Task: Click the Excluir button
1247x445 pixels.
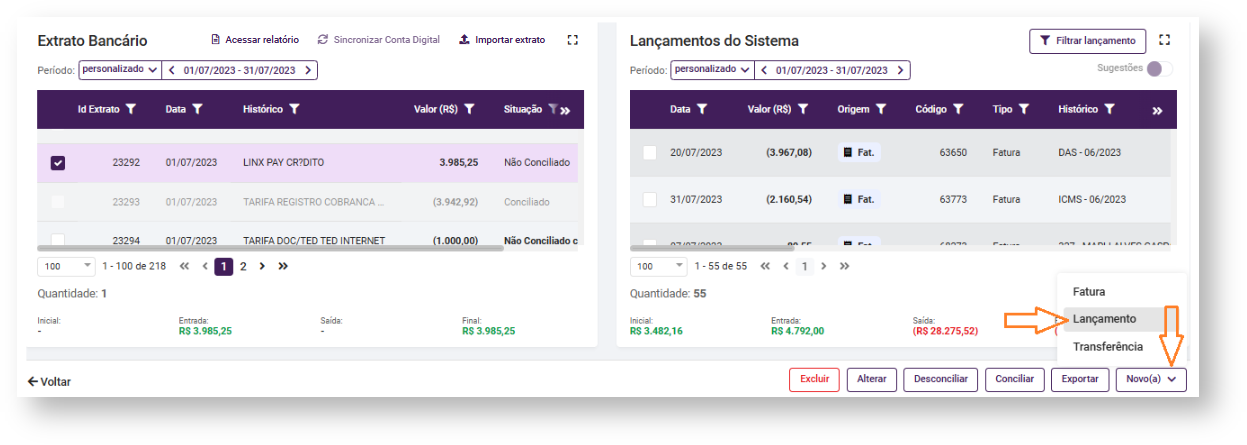Action: coord(814,380)
